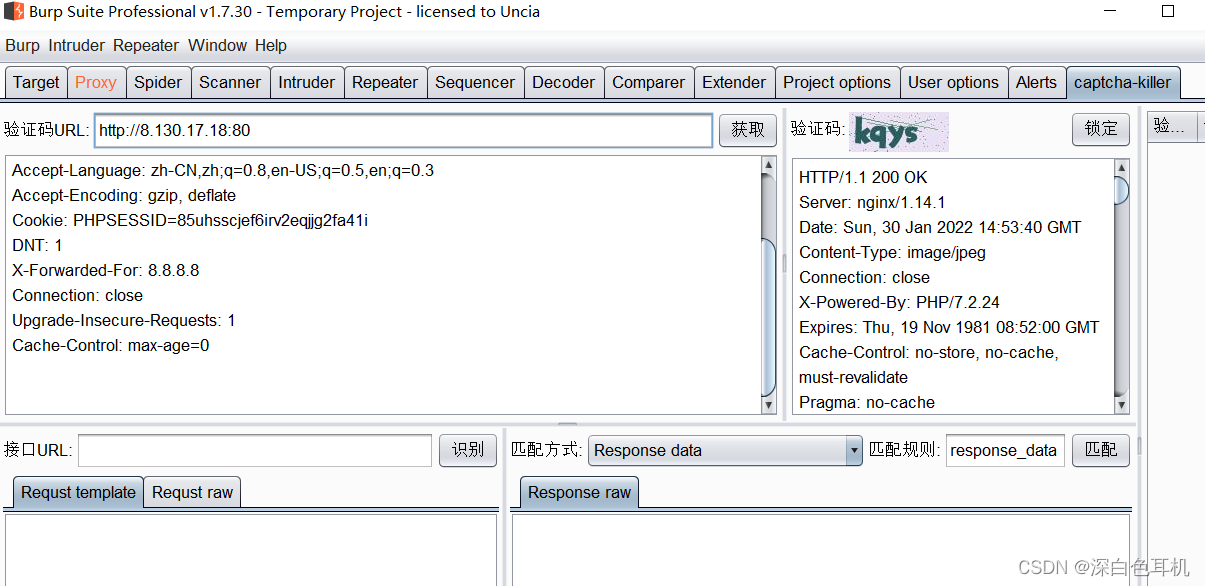
Task: Click the Cache-Control: max-age=0 line
Action: point(111,345)
